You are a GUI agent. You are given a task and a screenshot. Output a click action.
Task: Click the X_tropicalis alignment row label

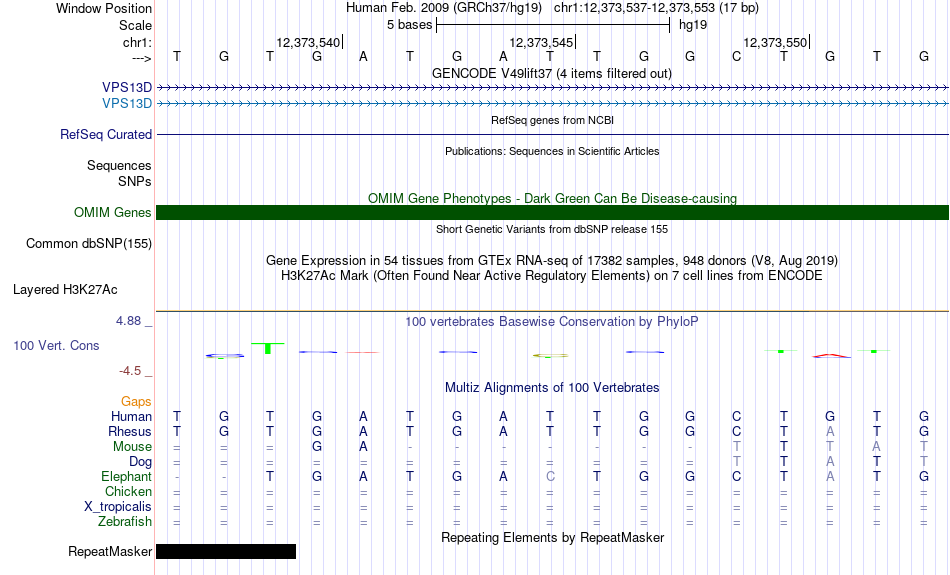pyautogui.click(x=118, y=507)
